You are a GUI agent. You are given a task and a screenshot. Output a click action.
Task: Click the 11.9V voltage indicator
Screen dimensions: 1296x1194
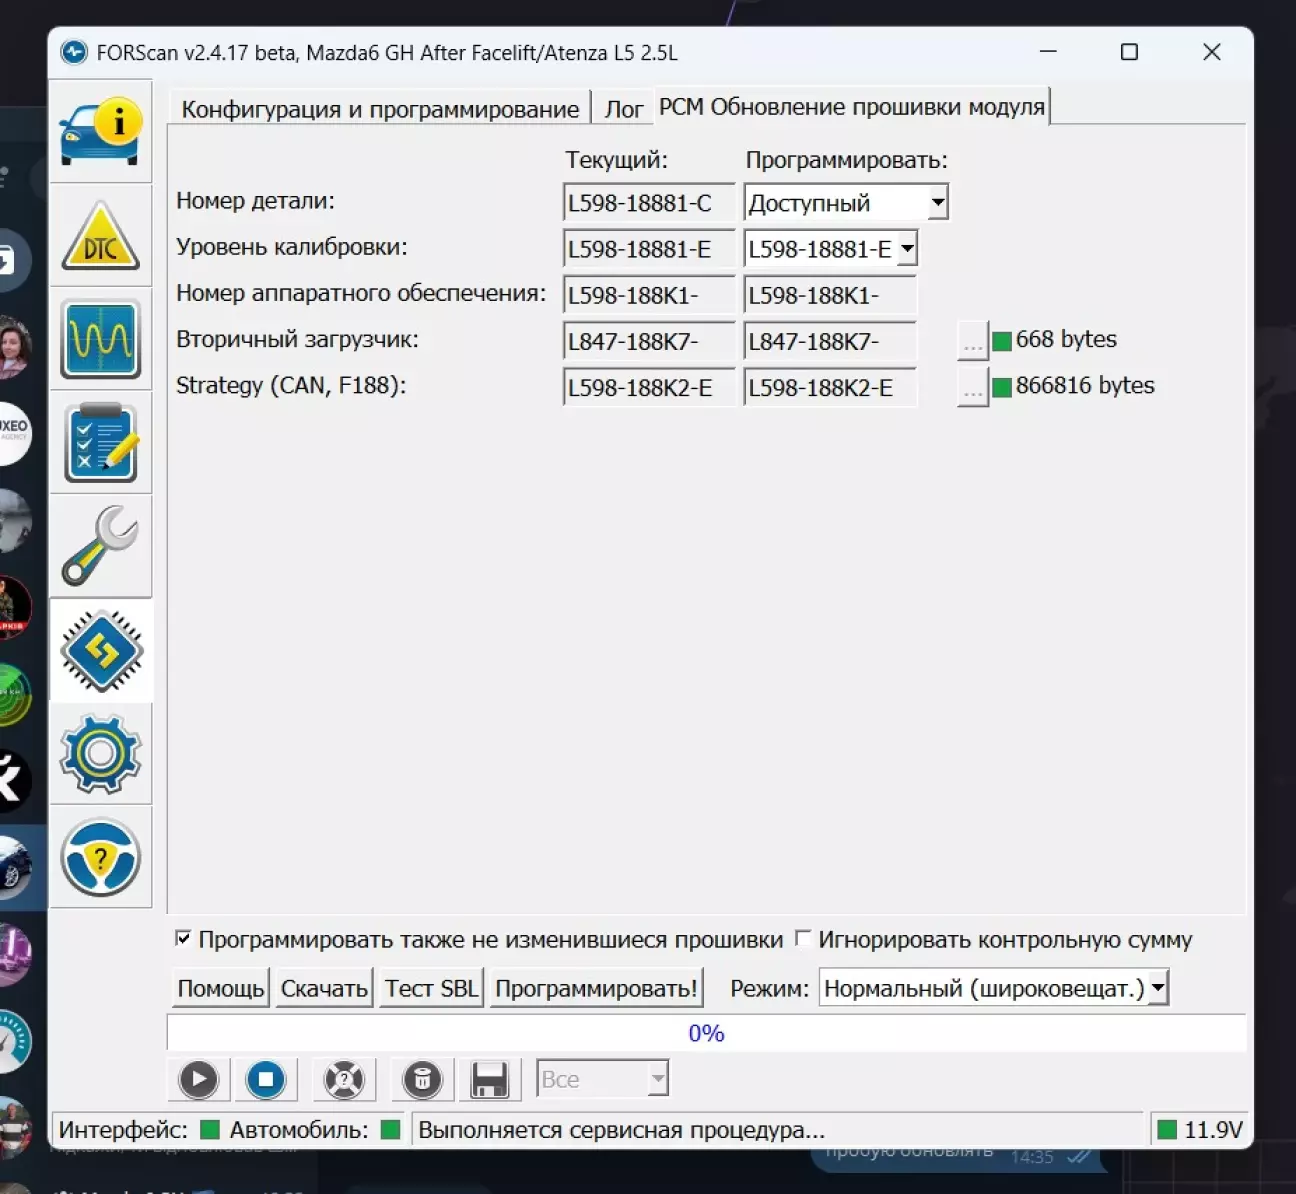point(1200,1130)
